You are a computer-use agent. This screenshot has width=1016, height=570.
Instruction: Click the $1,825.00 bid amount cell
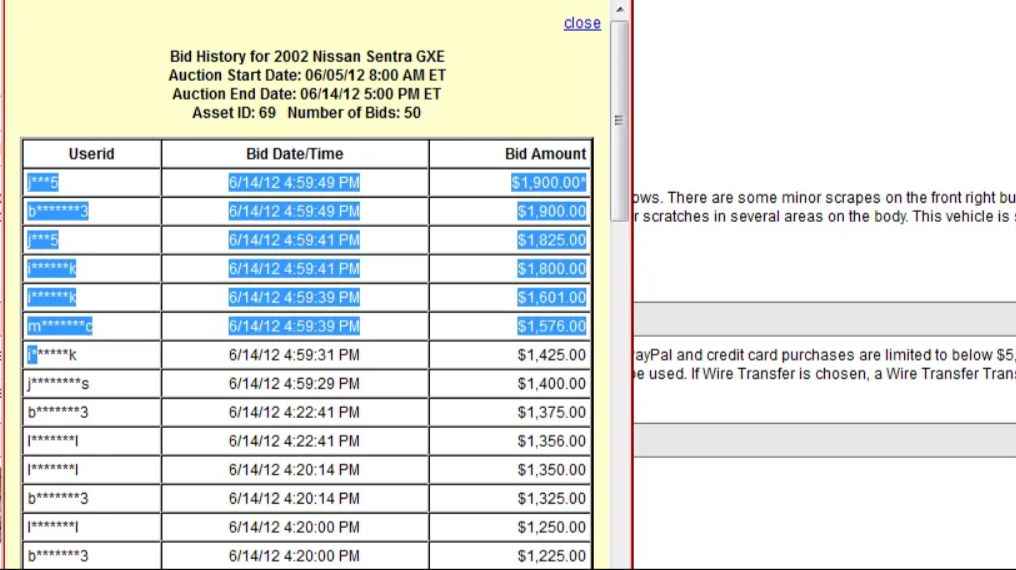point(551,240)
